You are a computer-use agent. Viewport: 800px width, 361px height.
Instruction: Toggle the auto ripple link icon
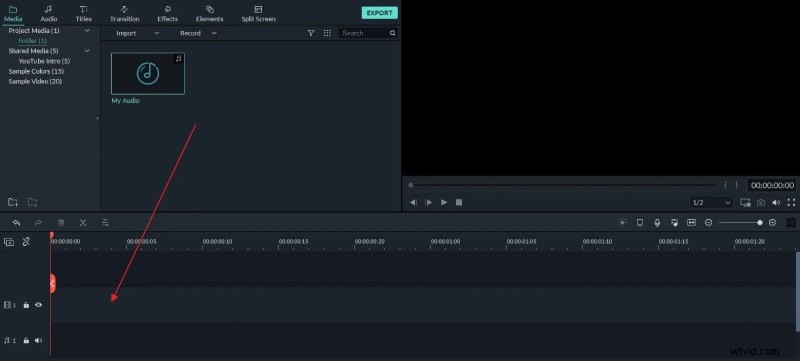26,242
